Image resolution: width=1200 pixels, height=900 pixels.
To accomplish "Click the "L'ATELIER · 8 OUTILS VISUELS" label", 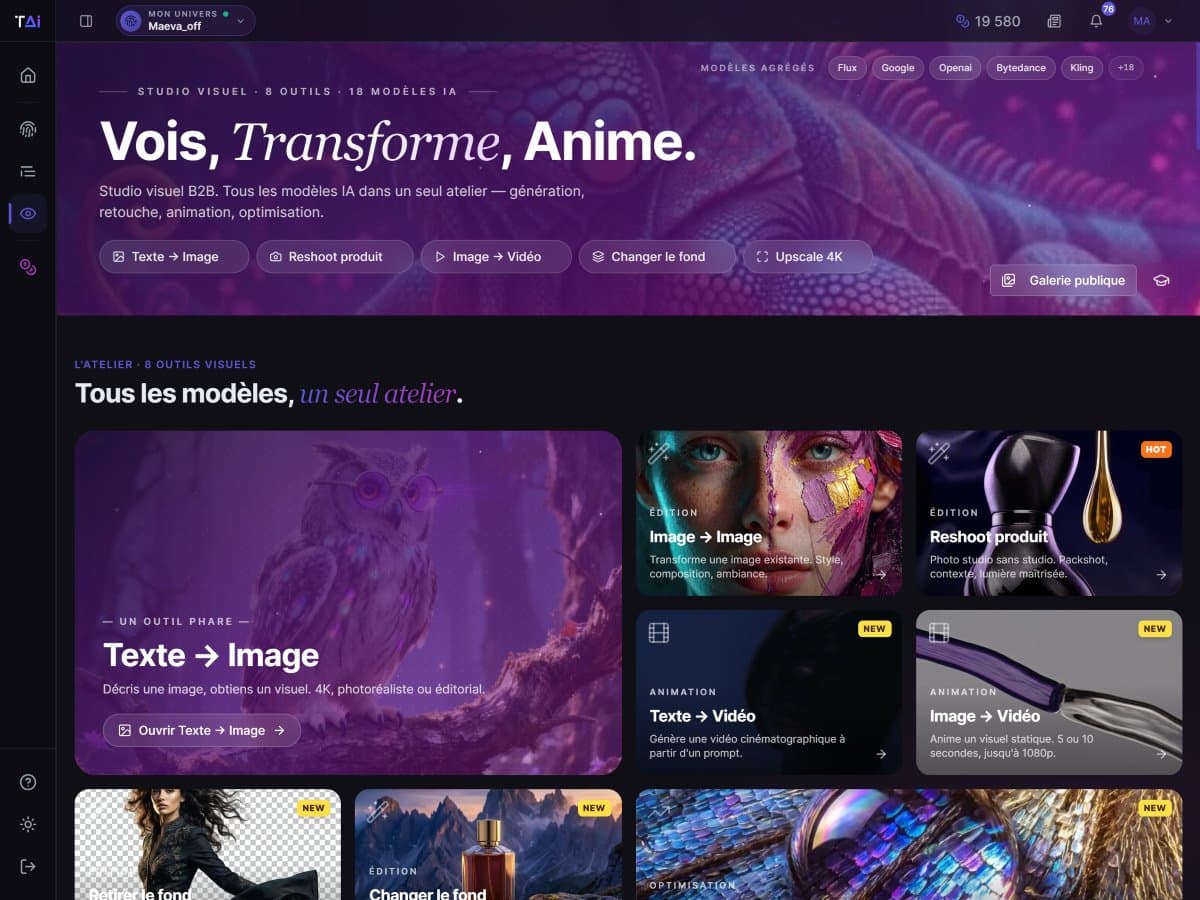I will (165, 365).
